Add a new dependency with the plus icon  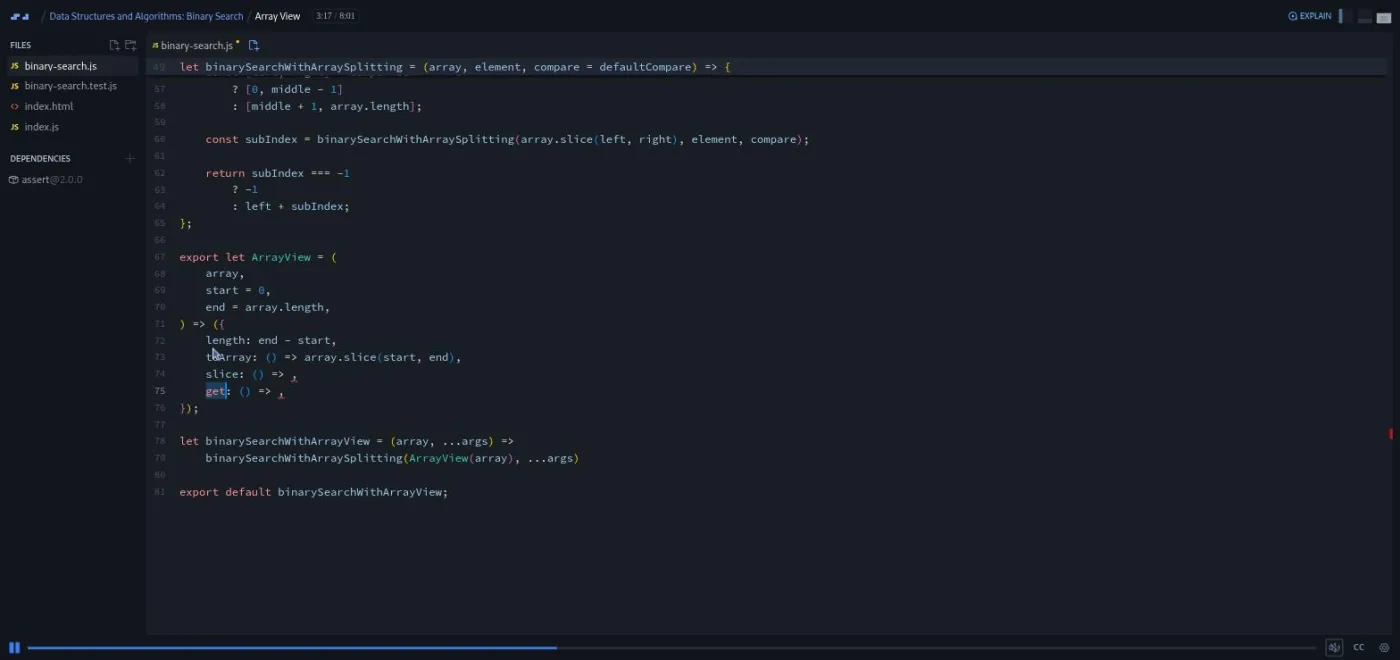pyautogui.click(x=130, y=158)
